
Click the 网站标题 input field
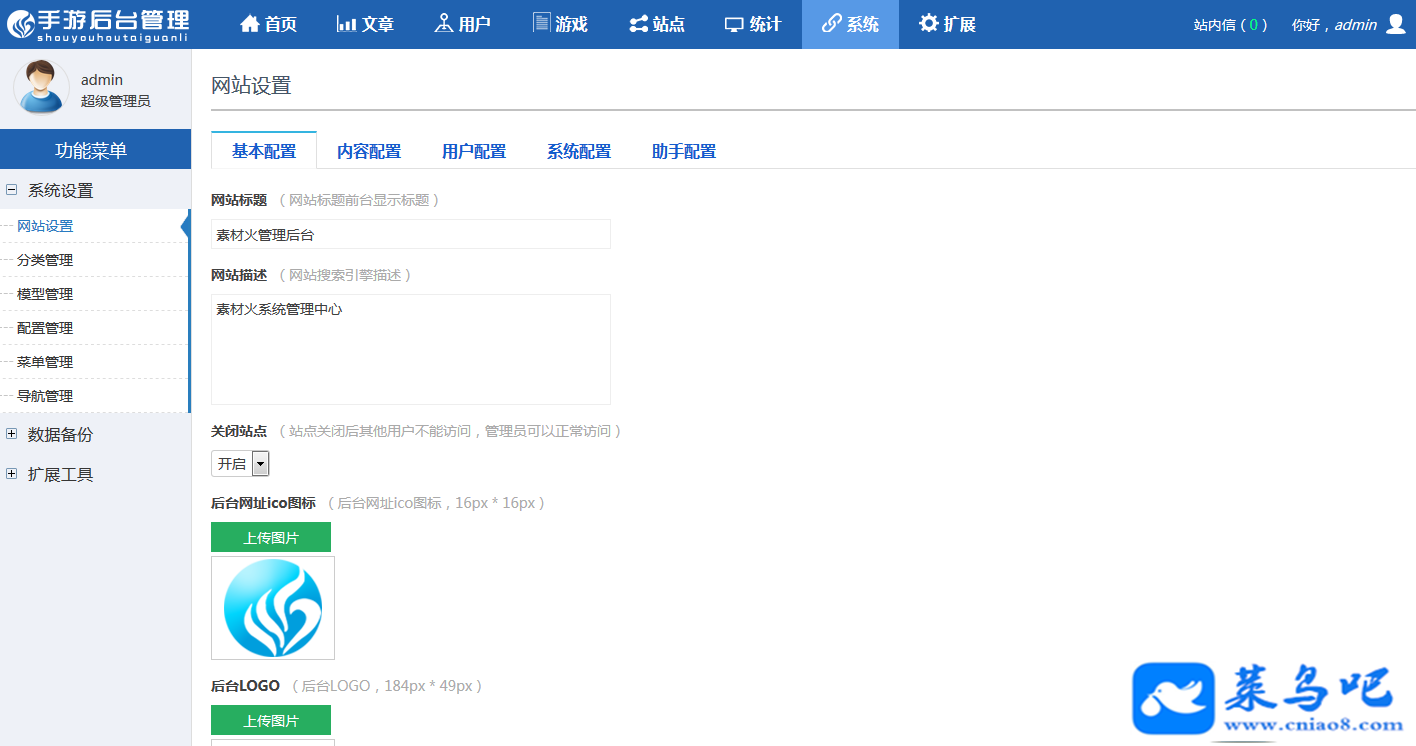411,234
